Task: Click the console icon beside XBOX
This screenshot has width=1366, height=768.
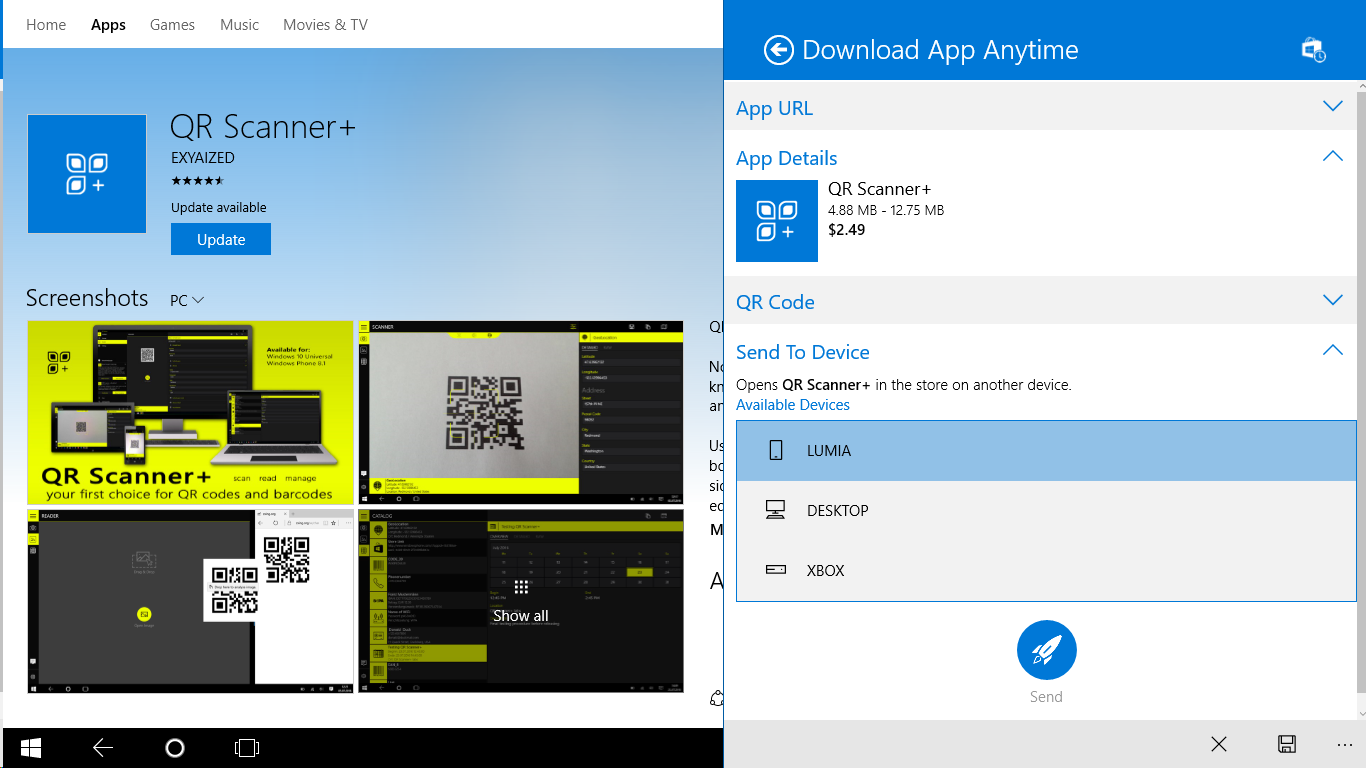Action: 775,570
